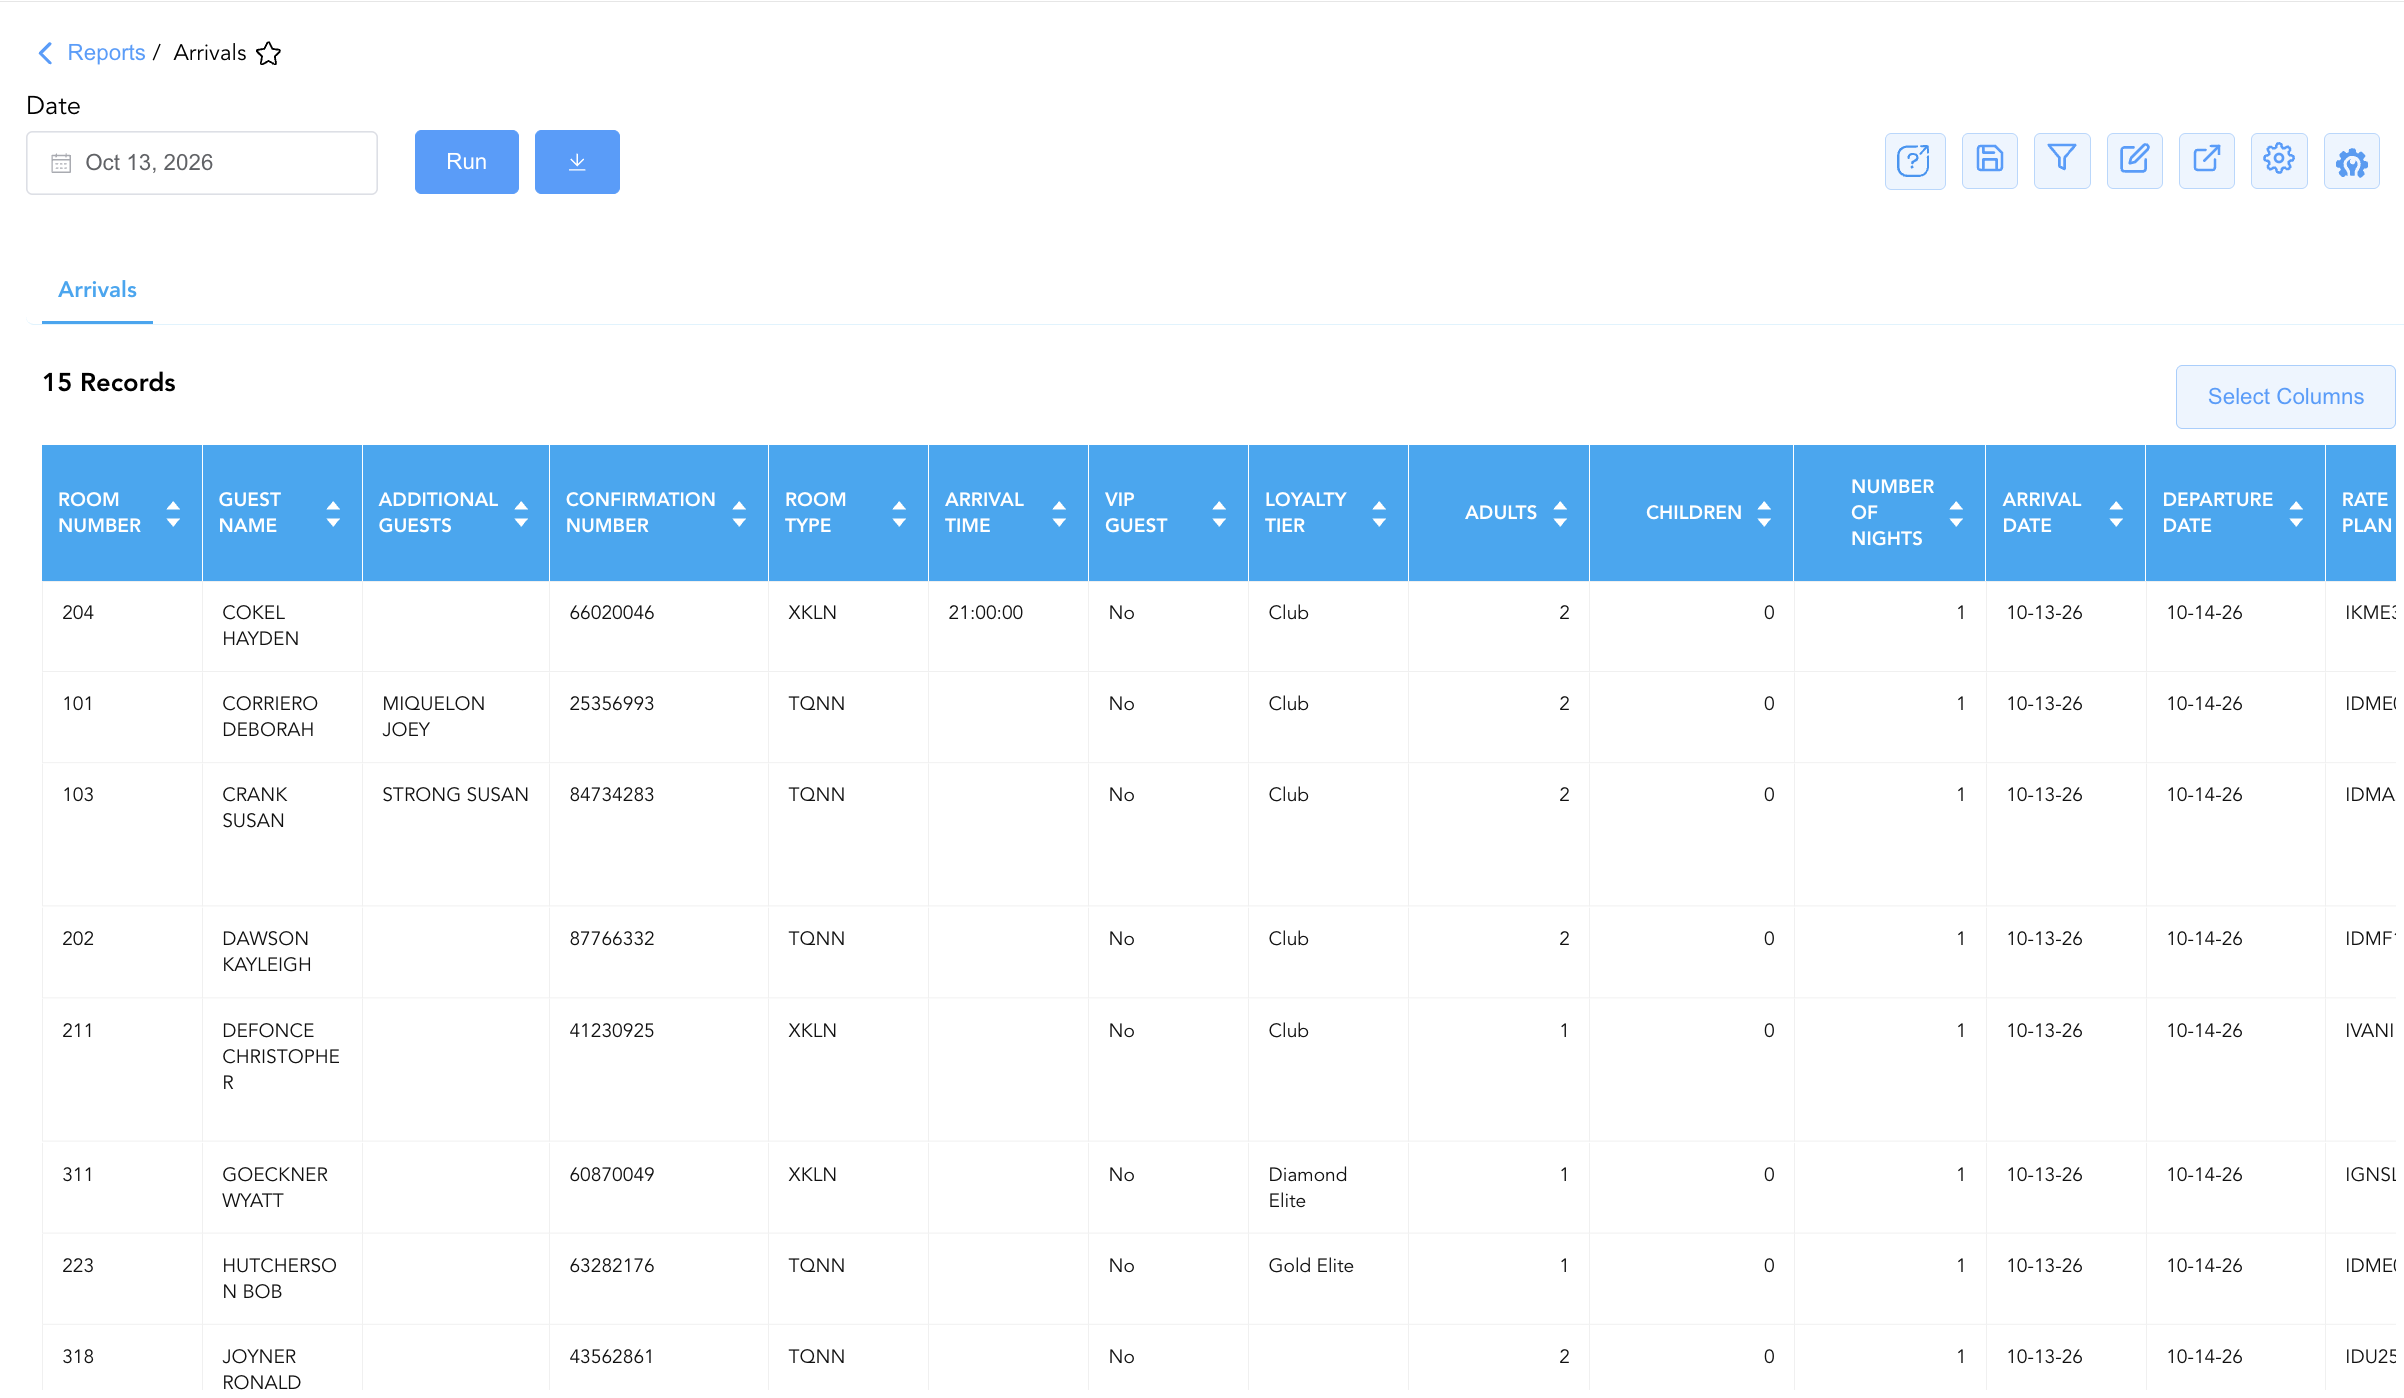The width and height of the screenshot is (2404, 1398).
Task: Click additional guest MIQUELON JOEY
Action: pyautogui.click(x=433, y=717)
